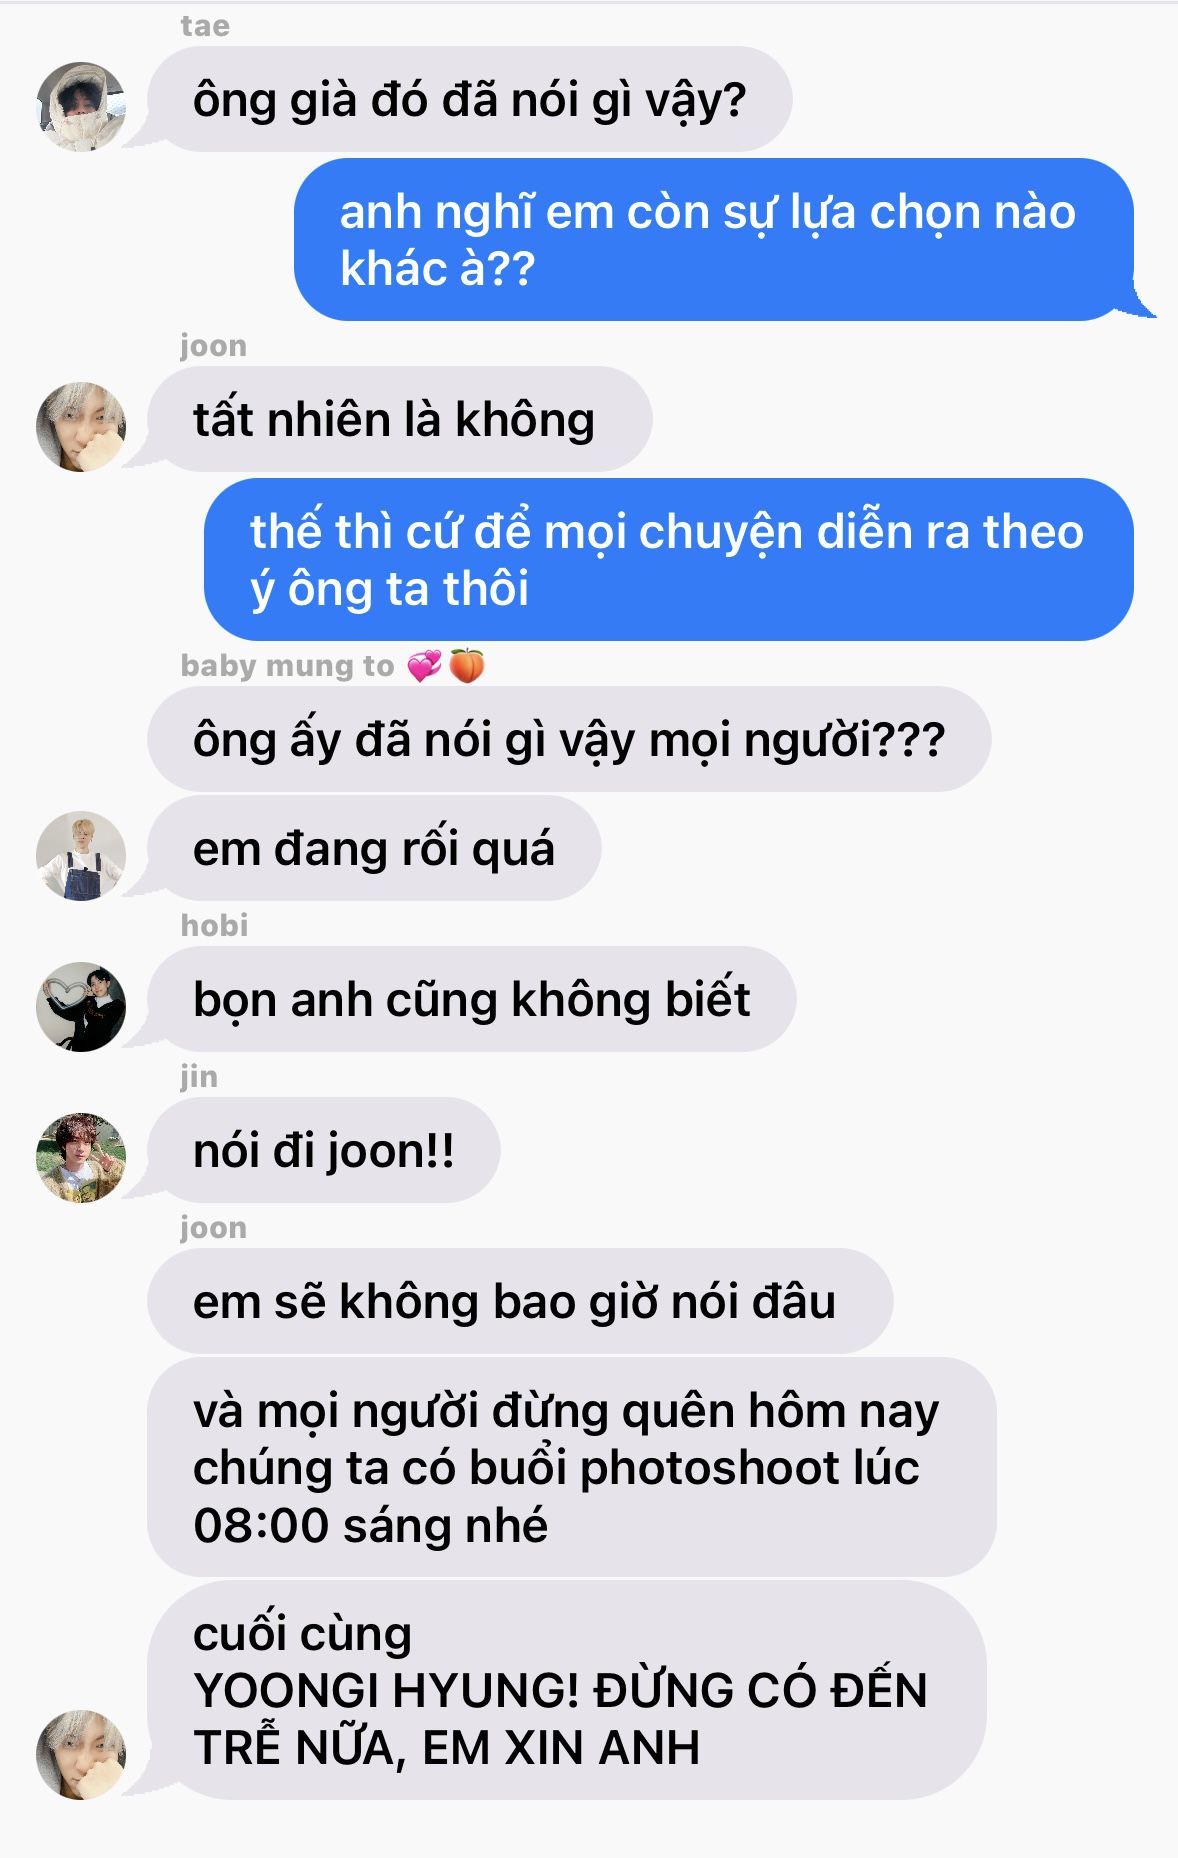Select 'em sẽ không bao giờ nói đâu' bubble
The width and height of the screenshot is (1178, 1858).
click(x=520, y=1301)
